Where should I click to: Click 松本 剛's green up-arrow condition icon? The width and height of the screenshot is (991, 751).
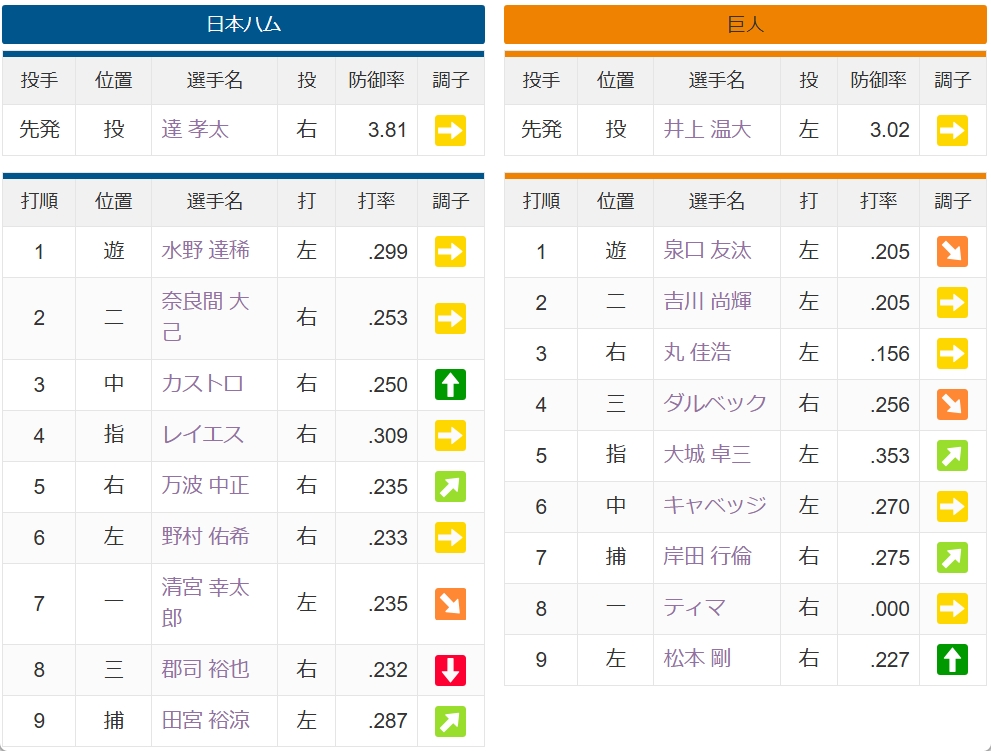click(952, 660)
